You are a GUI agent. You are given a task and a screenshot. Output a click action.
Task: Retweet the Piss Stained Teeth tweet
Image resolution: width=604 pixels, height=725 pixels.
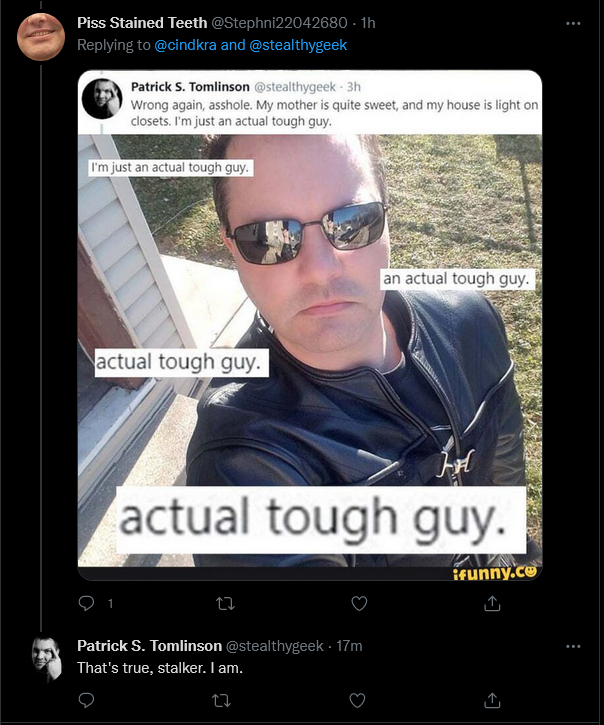pyautogui.click(x=225, y=603)
